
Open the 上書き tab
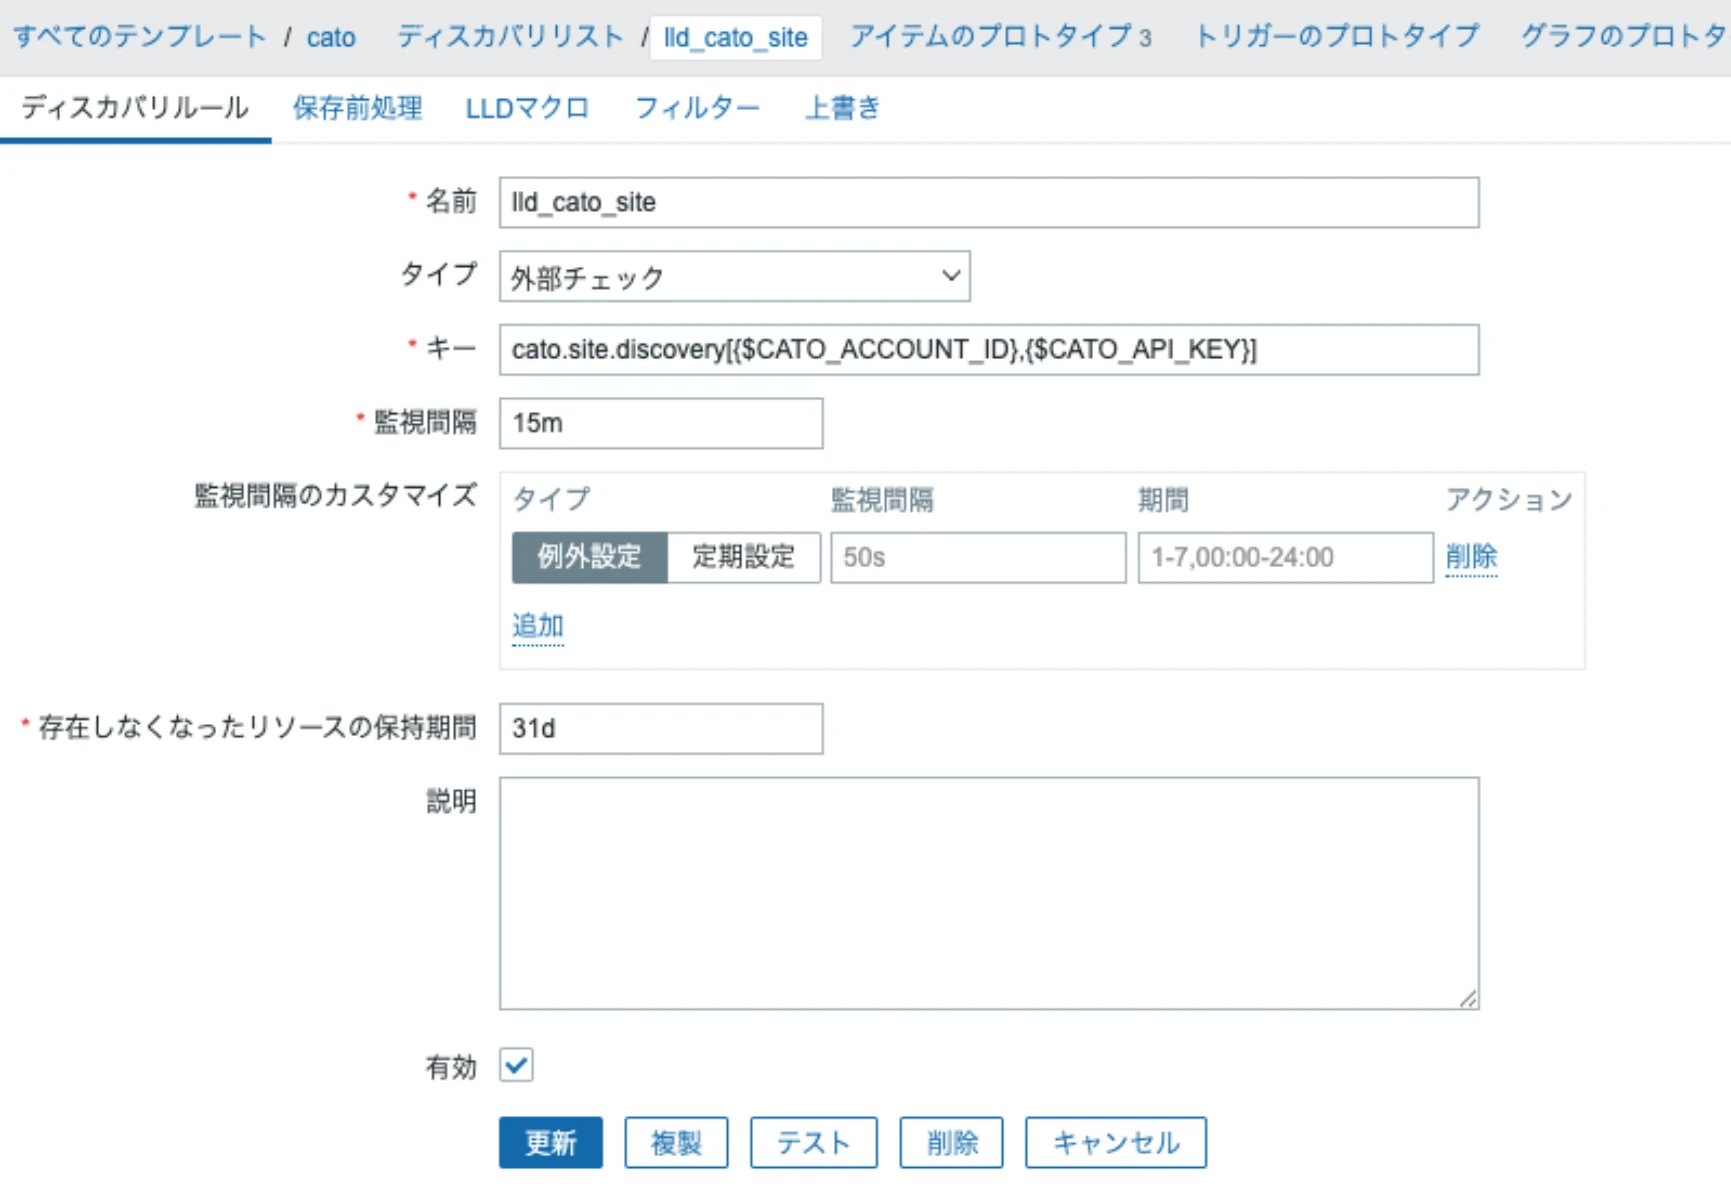[x=842, y=108]
